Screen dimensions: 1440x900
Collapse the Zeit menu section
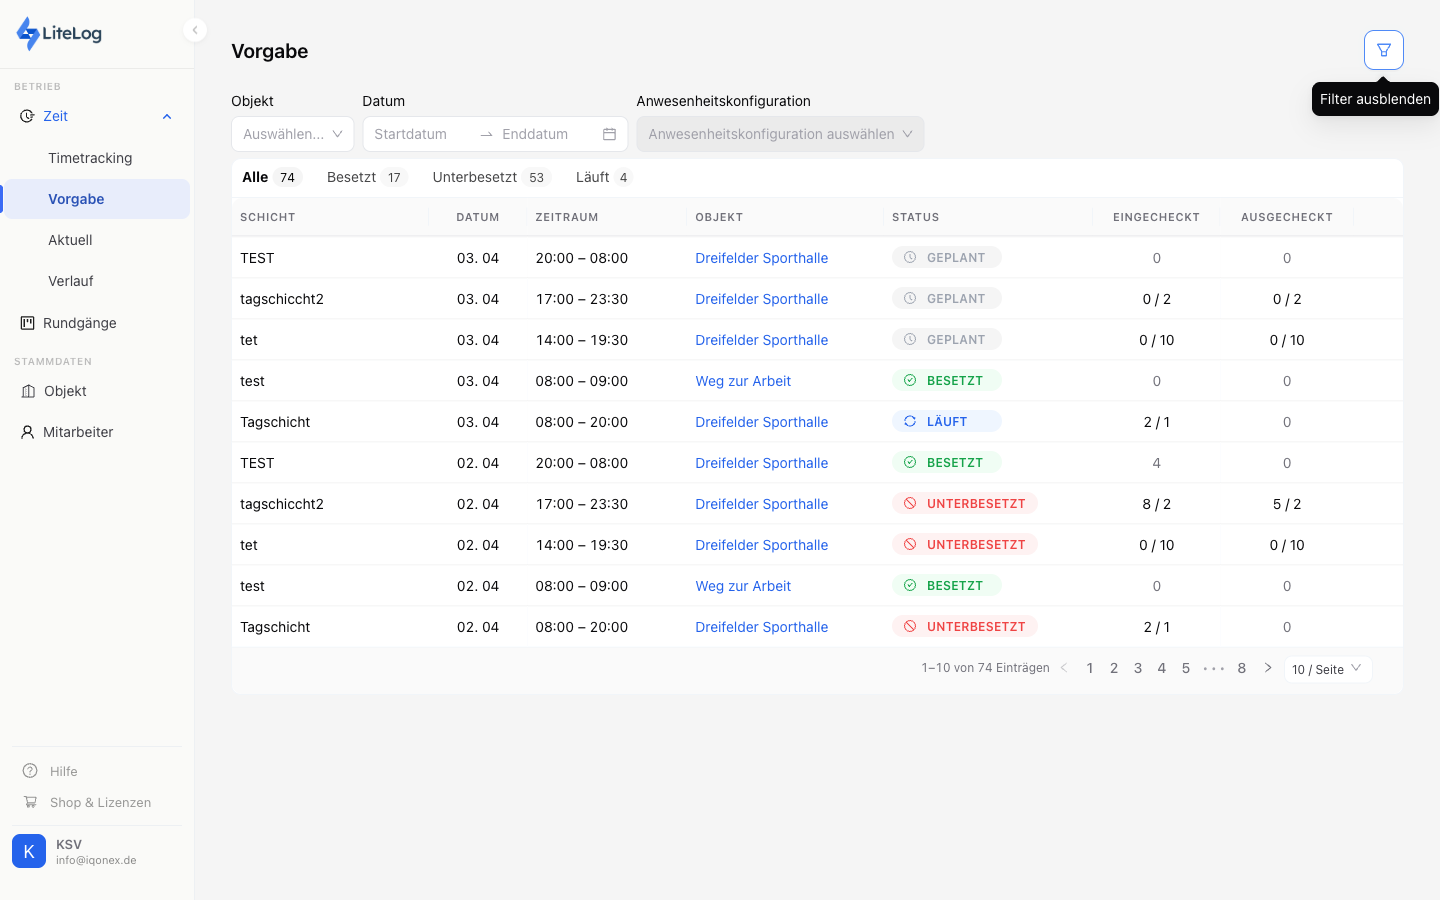click(x=167, y=116)
